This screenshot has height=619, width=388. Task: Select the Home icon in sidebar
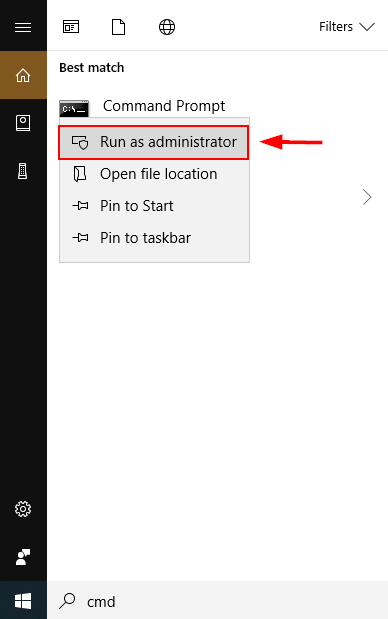point(23,75)
